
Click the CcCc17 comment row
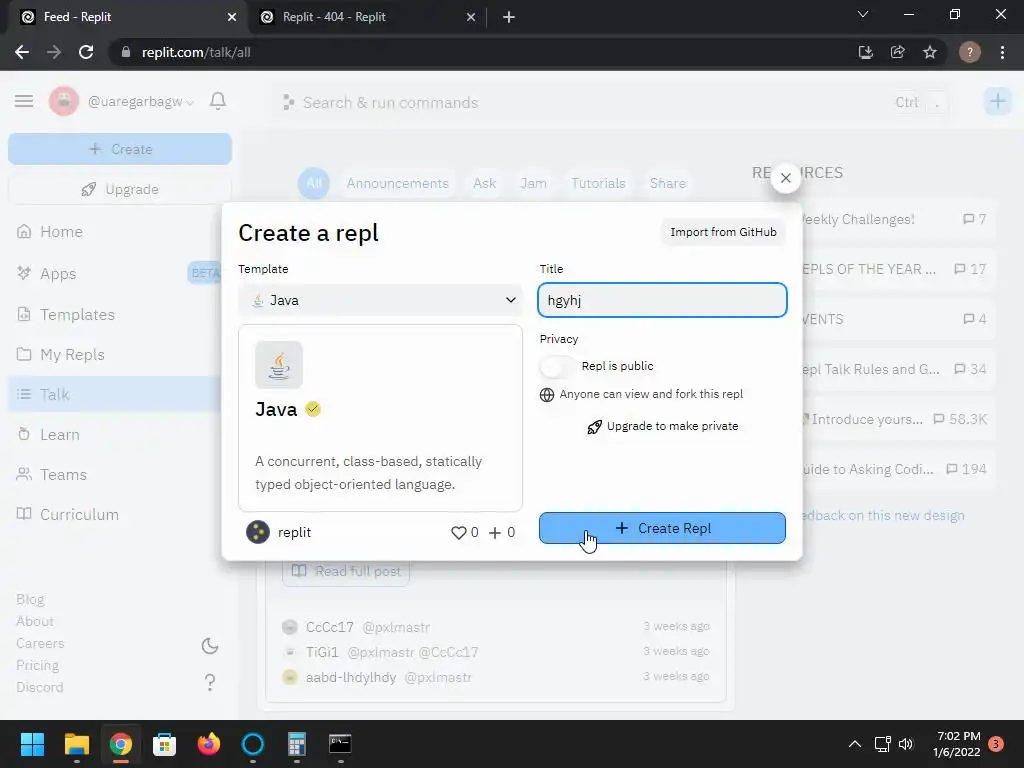click(x=496, y=627)
